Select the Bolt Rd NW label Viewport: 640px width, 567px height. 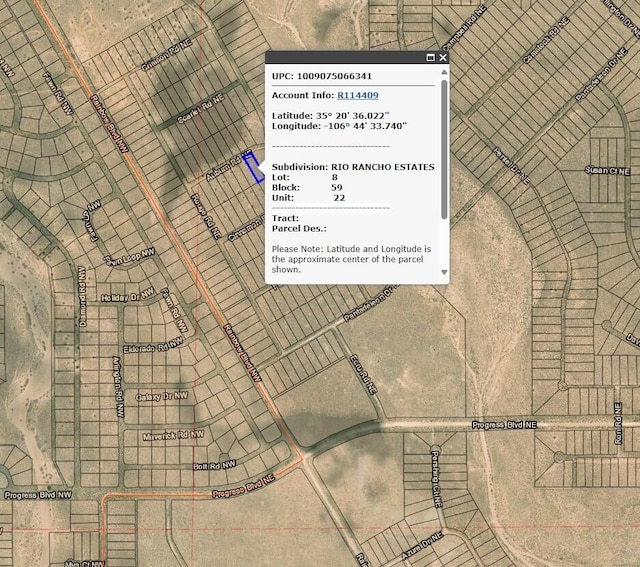click(214, 465)
